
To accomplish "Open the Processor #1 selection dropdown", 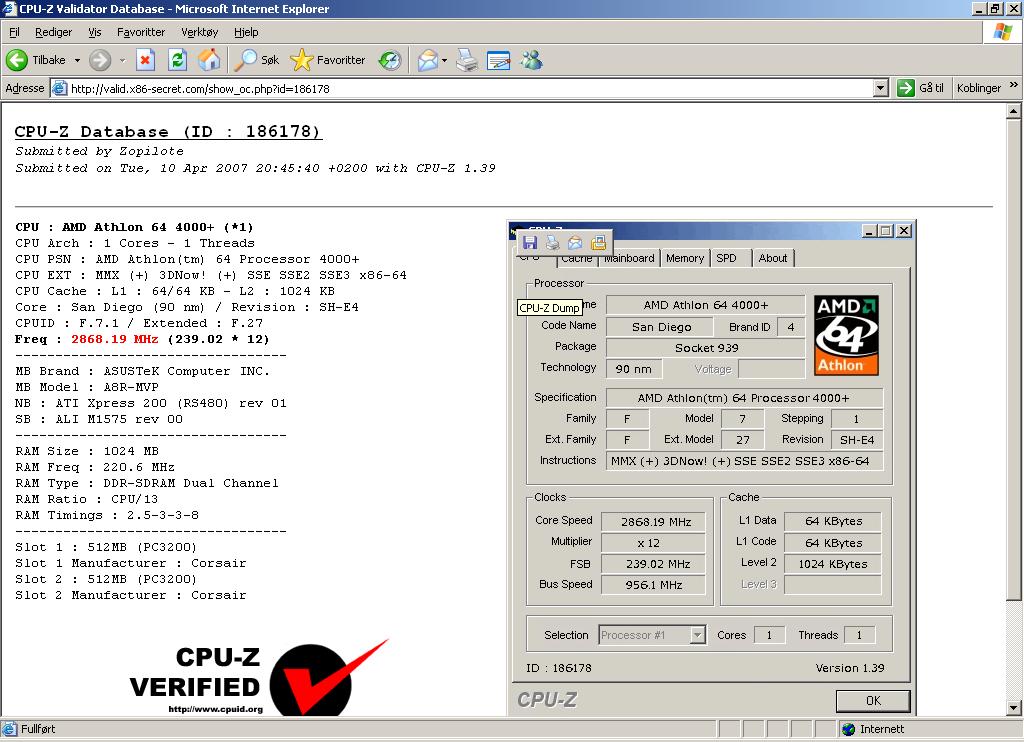I will coord(698,634).
